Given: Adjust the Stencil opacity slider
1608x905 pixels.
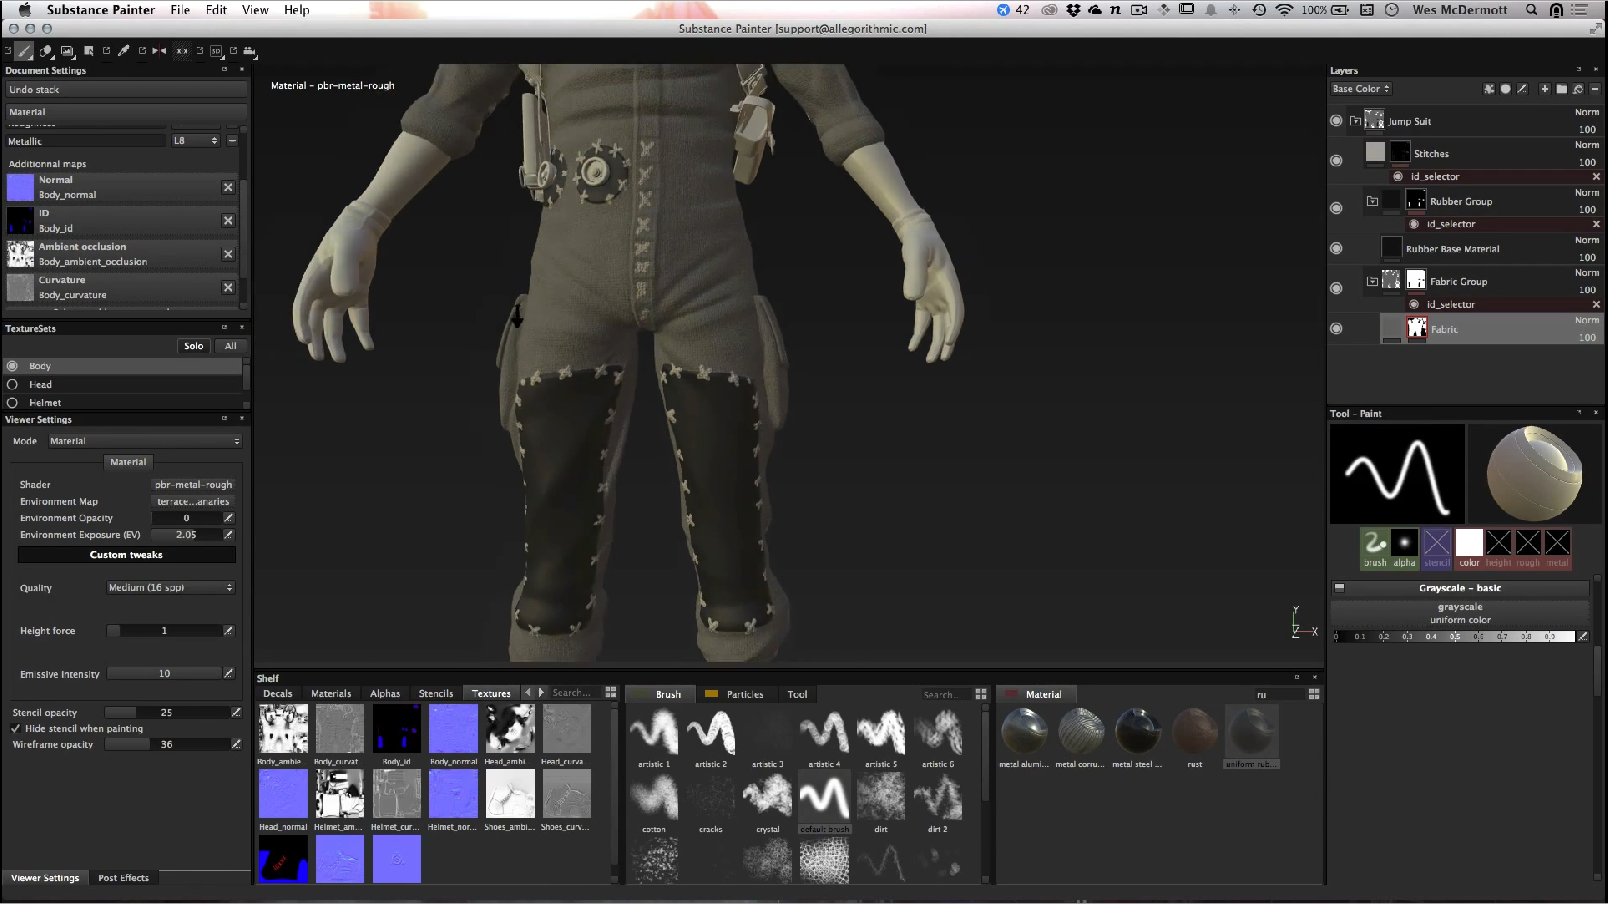Looking at the screenshot, I should coord(166,713).
